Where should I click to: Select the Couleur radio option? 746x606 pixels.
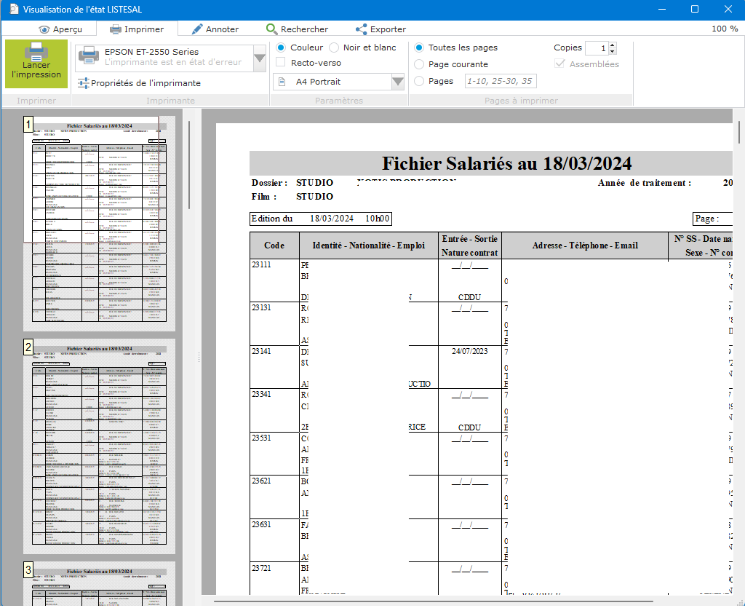282,47
